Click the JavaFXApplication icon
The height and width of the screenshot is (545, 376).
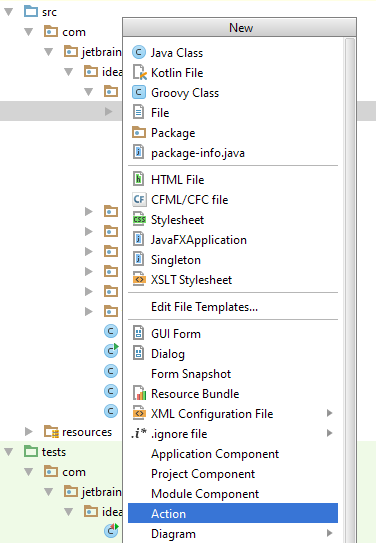139,239
